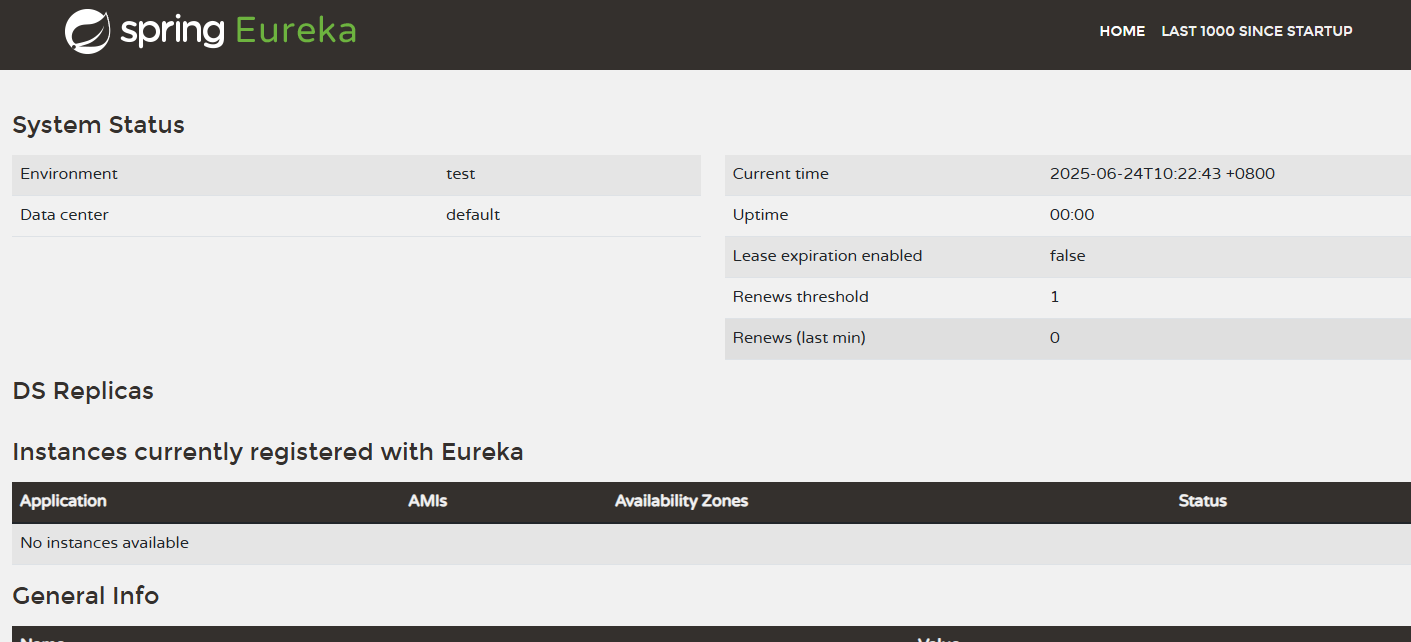Click the Current time label
This screenshot has width=1411, height=642.
[x=781, y=174]
